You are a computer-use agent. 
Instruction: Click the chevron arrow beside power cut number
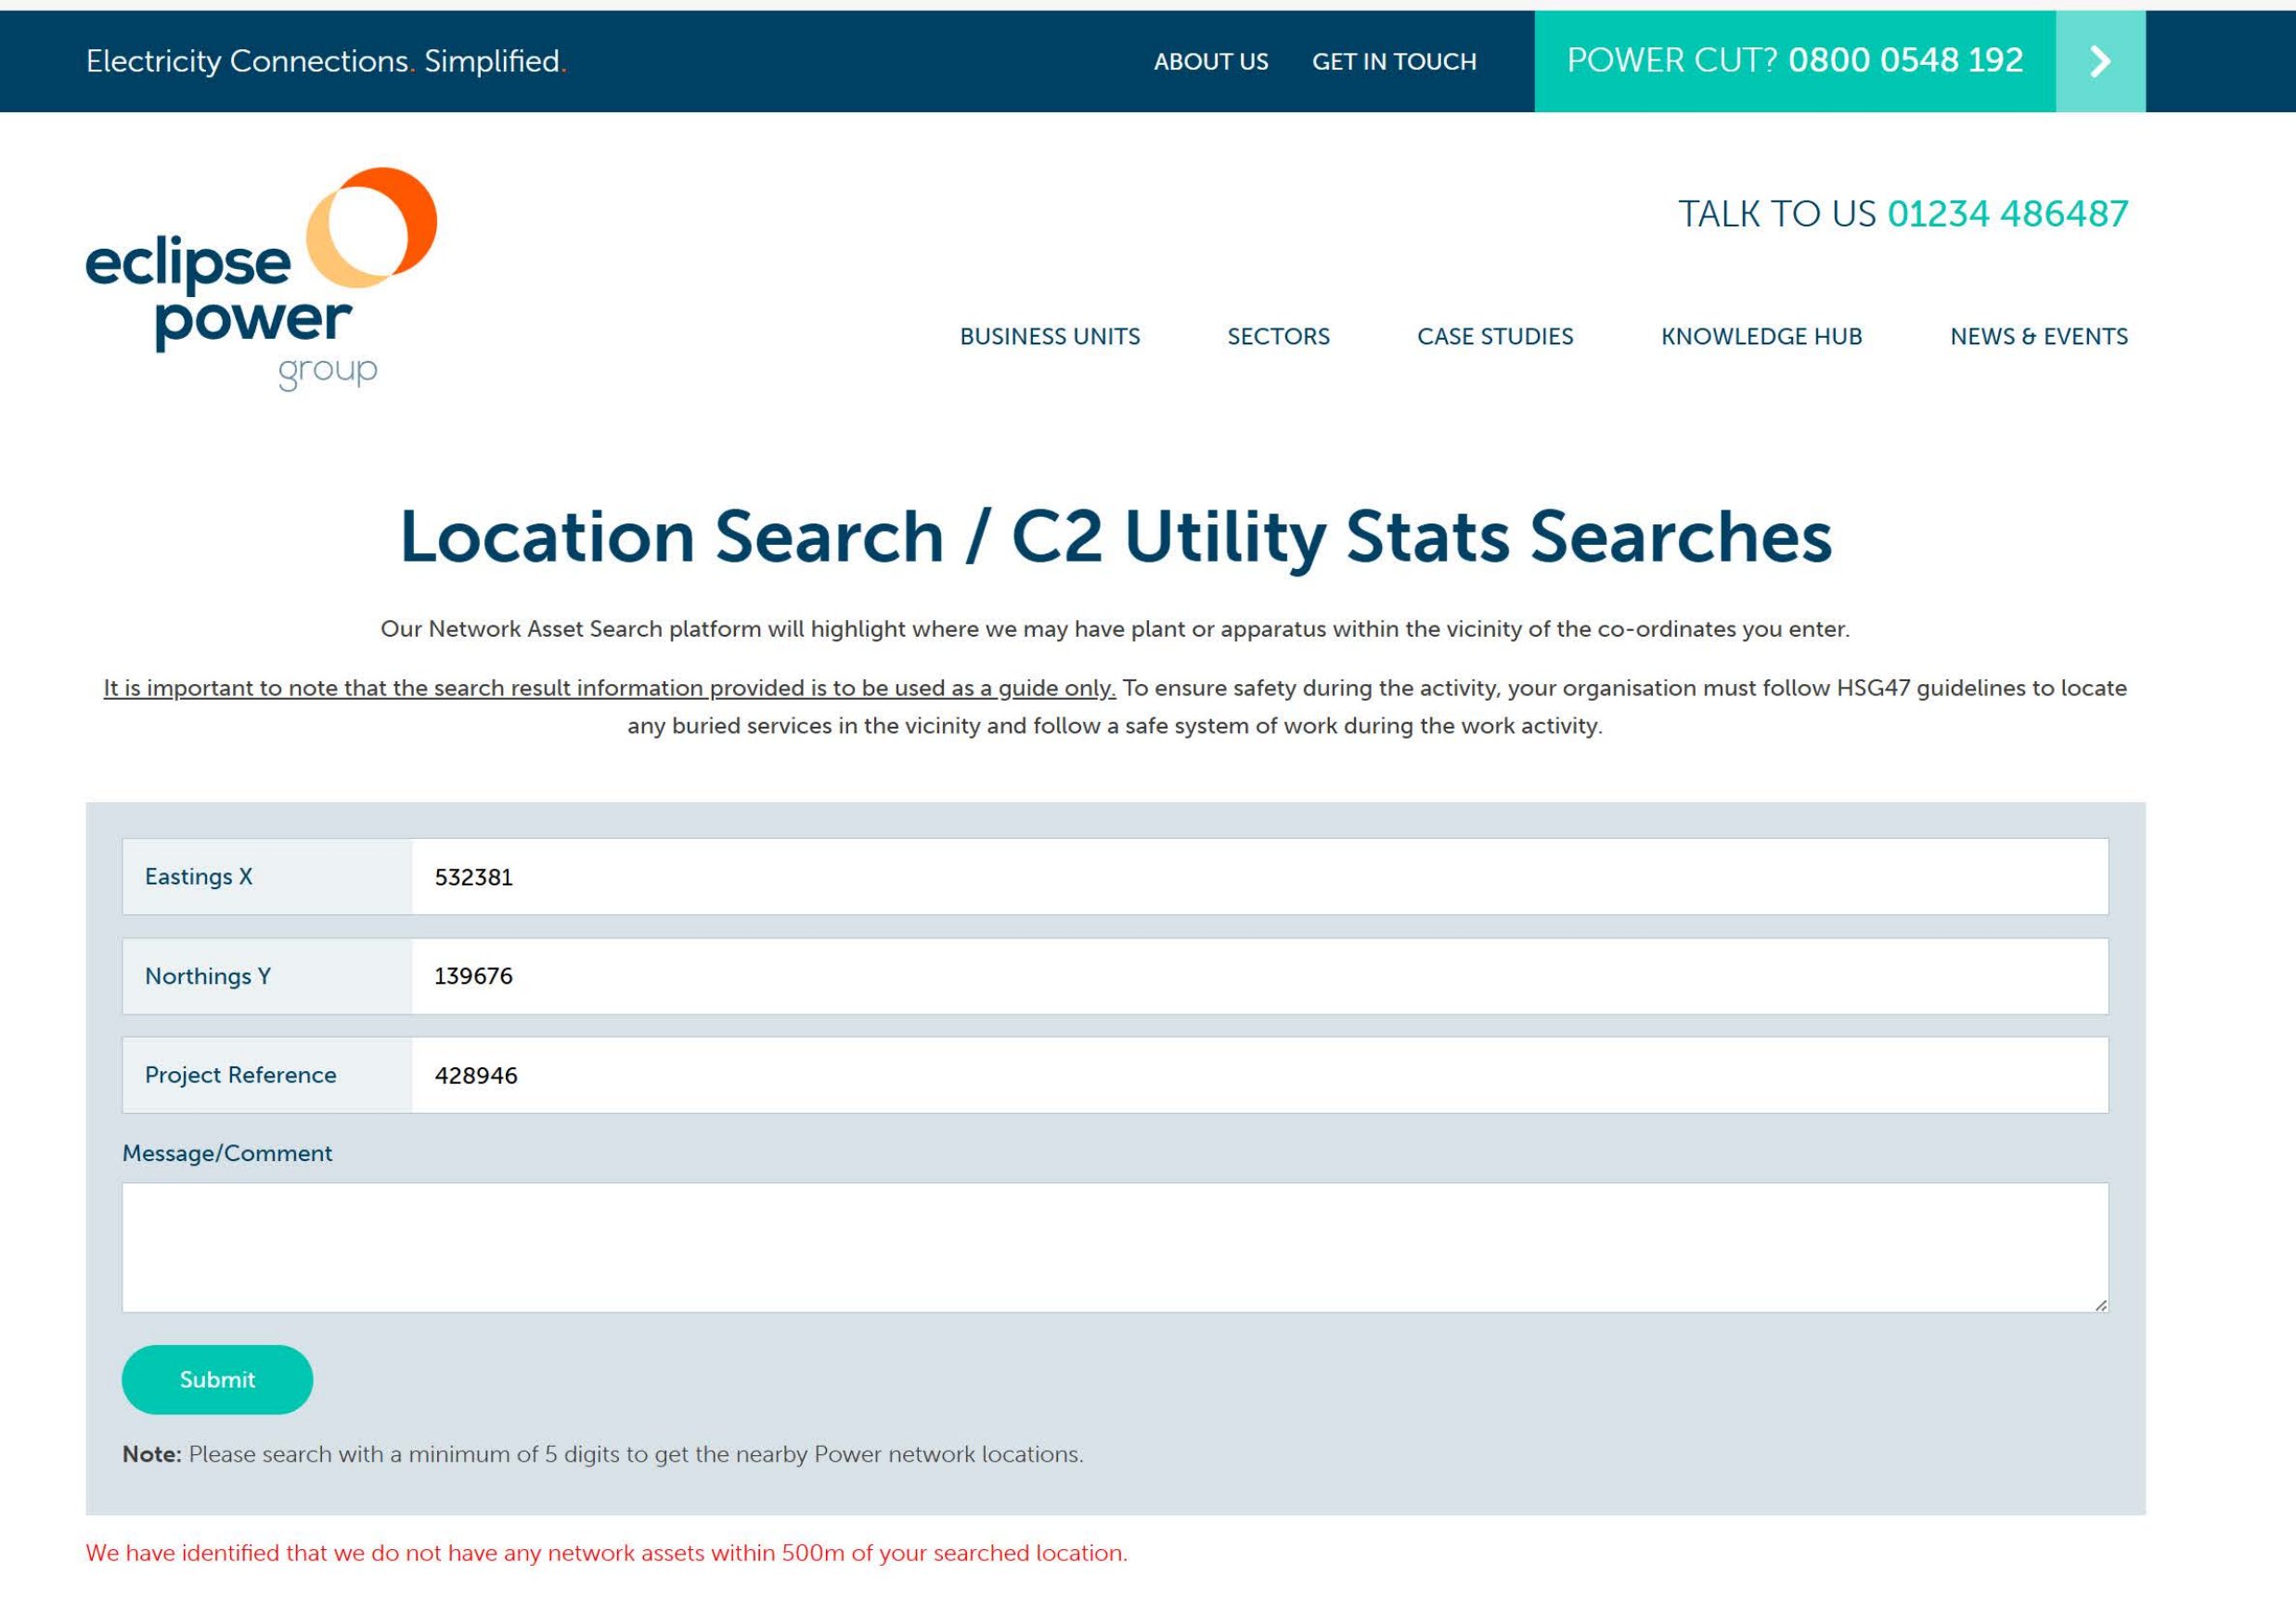tap(2100, 62)
